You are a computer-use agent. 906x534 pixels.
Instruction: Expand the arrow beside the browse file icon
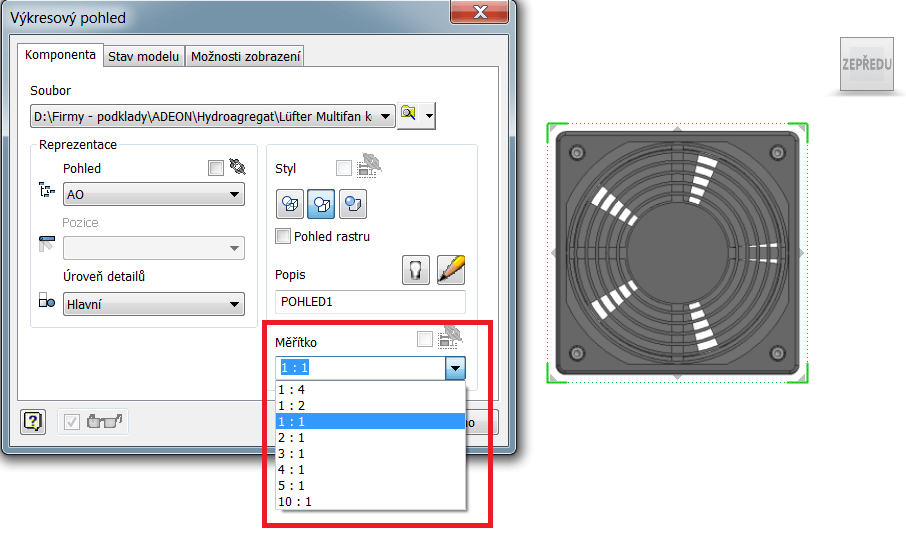[429, 116]
